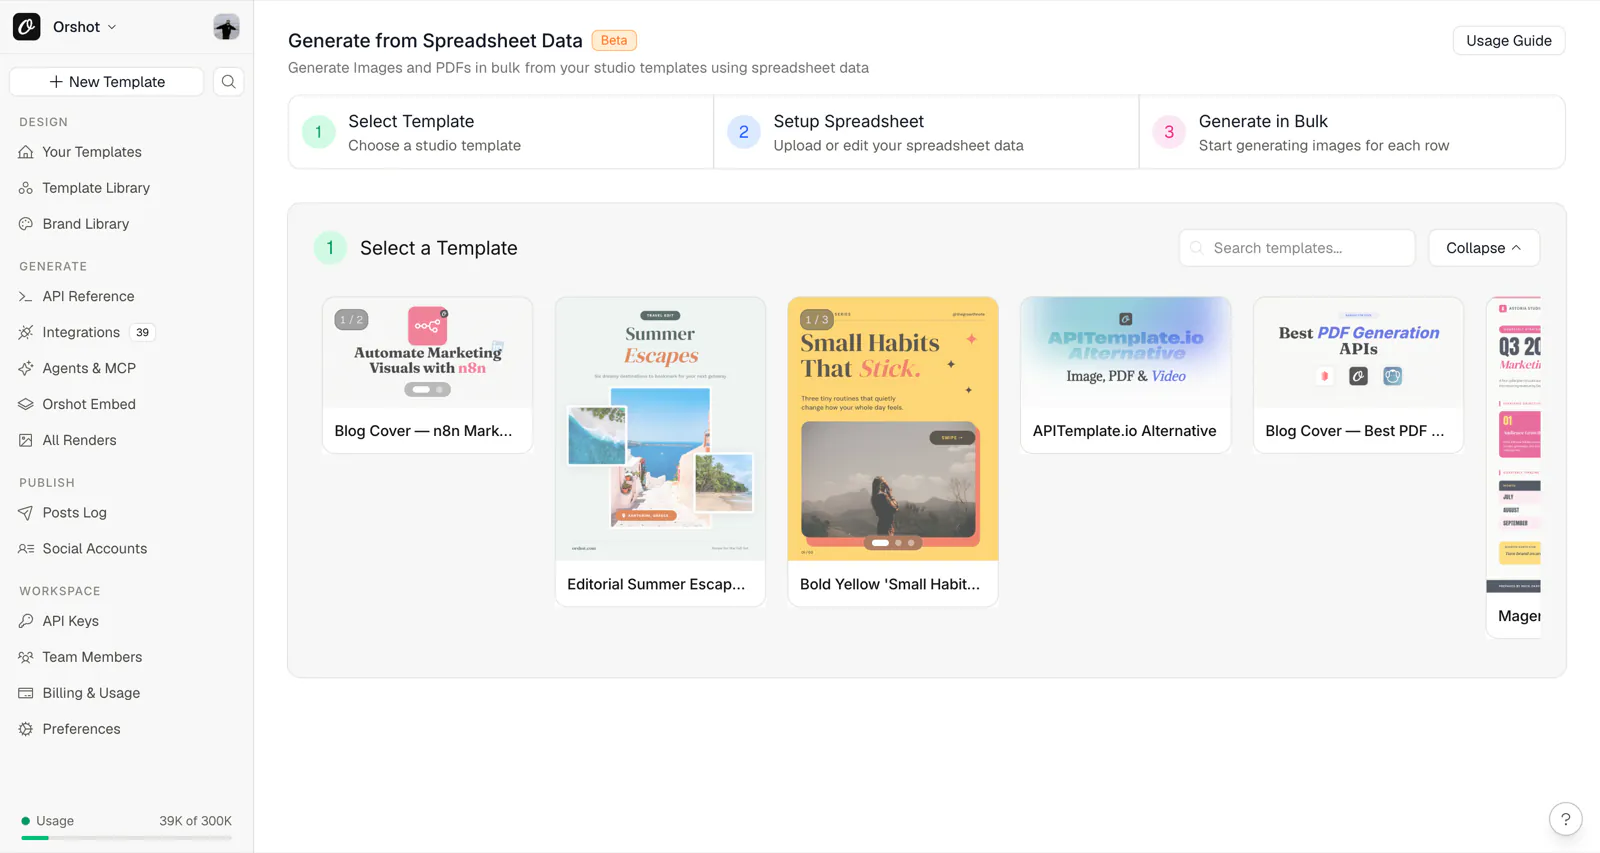Viewport: 1600px width, 853px height.
Task: Select the Editorial Summer Escapes template
Action: [660, 451]
